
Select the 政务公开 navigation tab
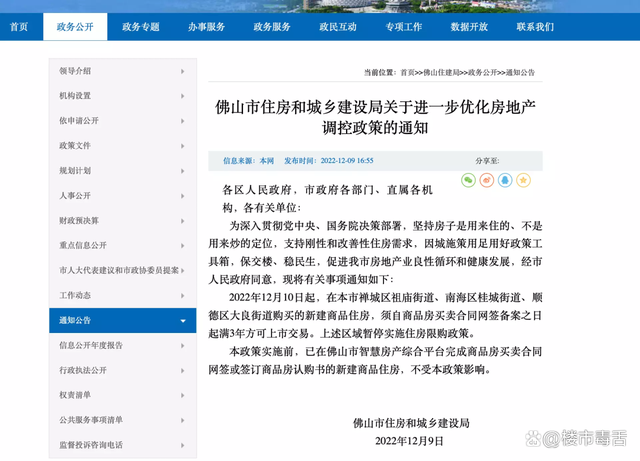click(75, 27)
